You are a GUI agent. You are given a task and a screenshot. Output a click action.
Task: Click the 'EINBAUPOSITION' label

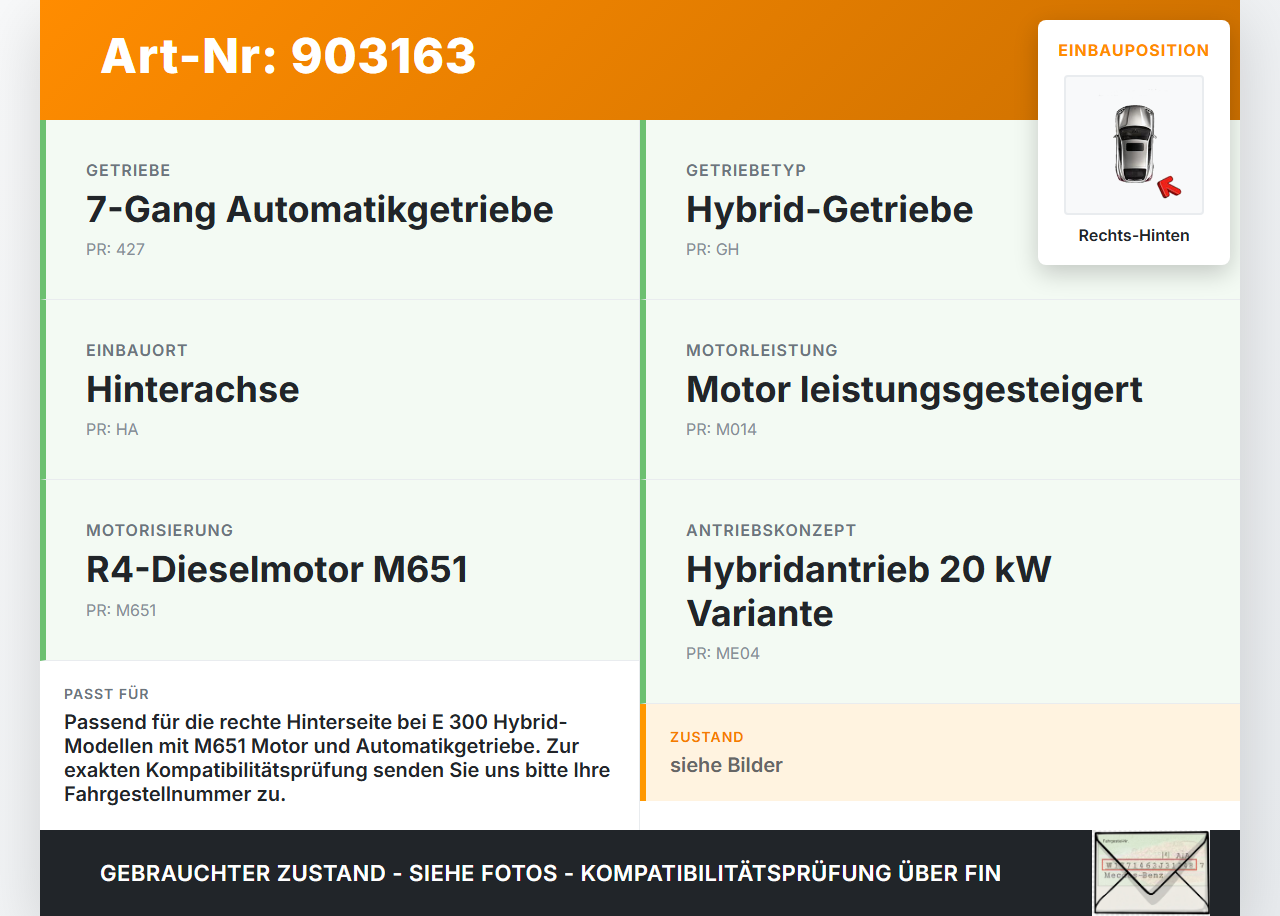[x=1134, y=50]
